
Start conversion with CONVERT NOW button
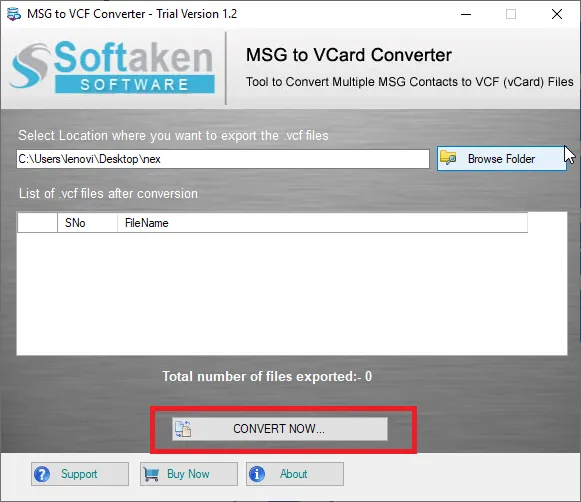(280, 429)
